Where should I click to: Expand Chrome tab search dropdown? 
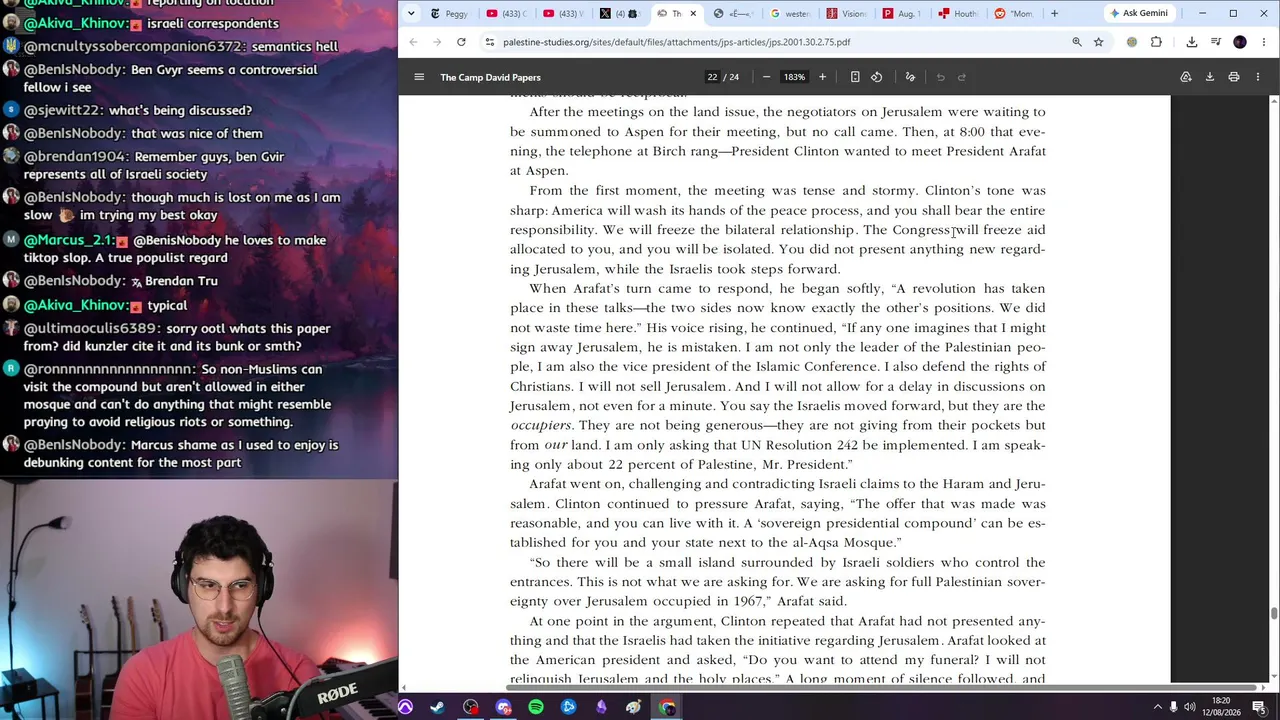411,14
